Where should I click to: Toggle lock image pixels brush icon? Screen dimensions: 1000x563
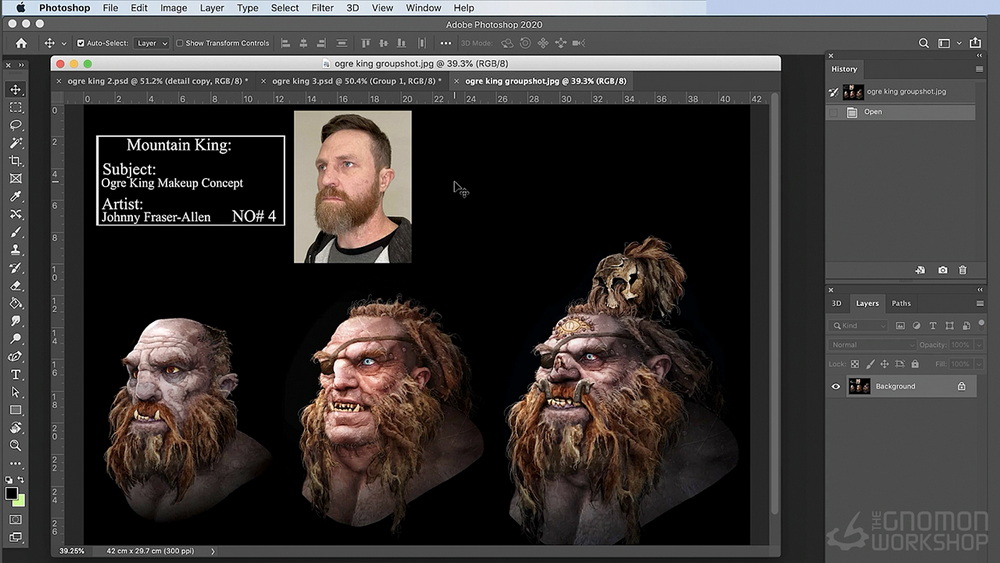[x=870, y=364]
